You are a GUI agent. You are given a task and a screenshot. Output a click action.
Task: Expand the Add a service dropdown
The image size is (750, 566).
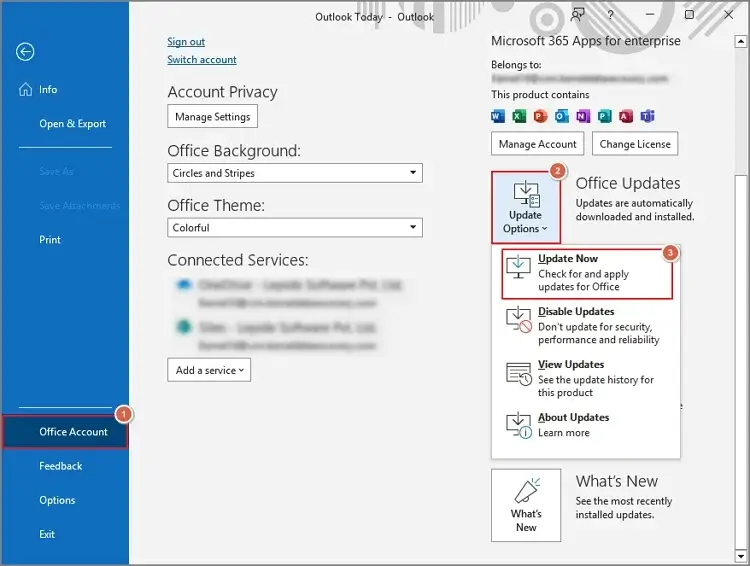pos(209,371)
